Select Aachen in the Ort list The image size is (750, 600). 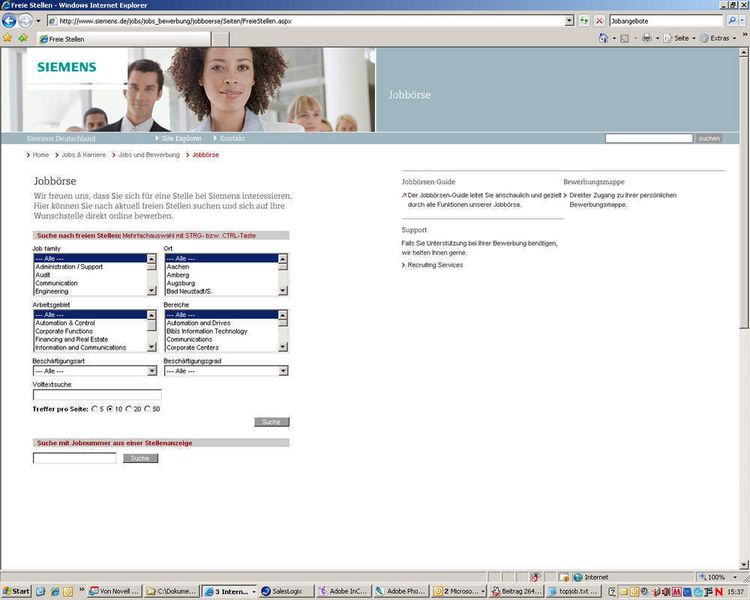221,267
